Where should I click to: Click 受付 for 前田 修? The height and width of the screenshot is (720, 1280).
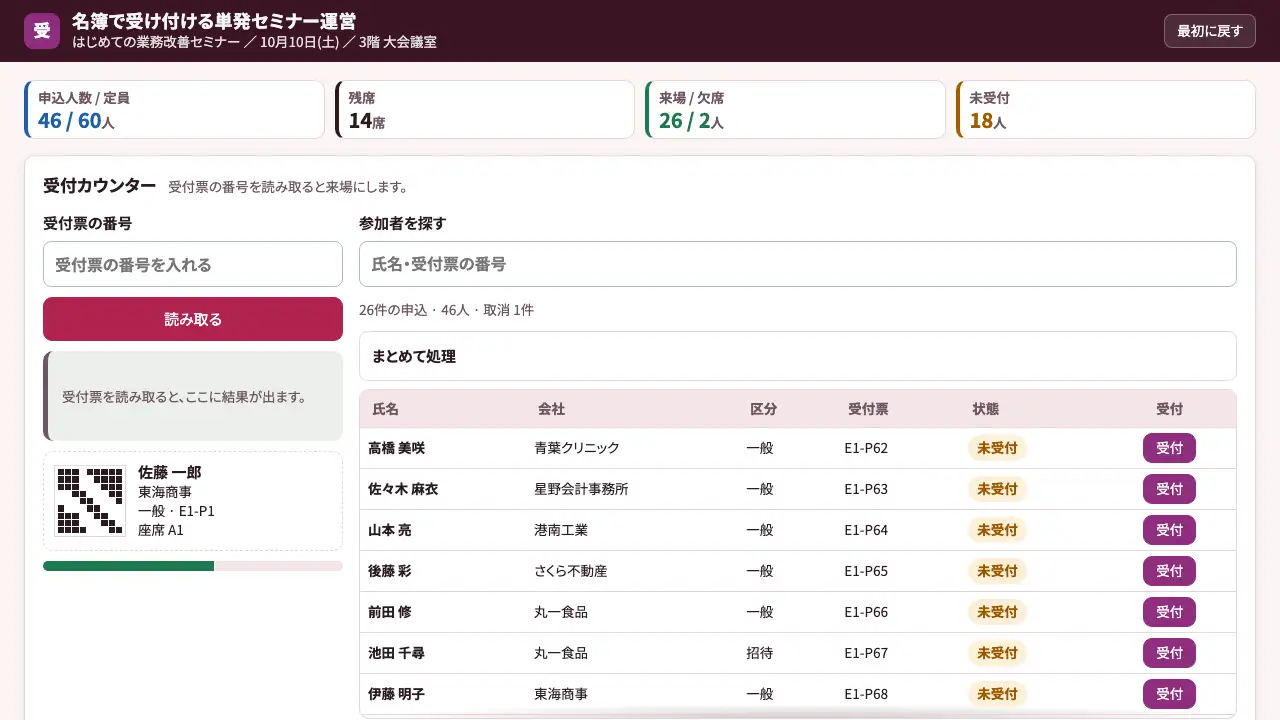(1169, 612)
